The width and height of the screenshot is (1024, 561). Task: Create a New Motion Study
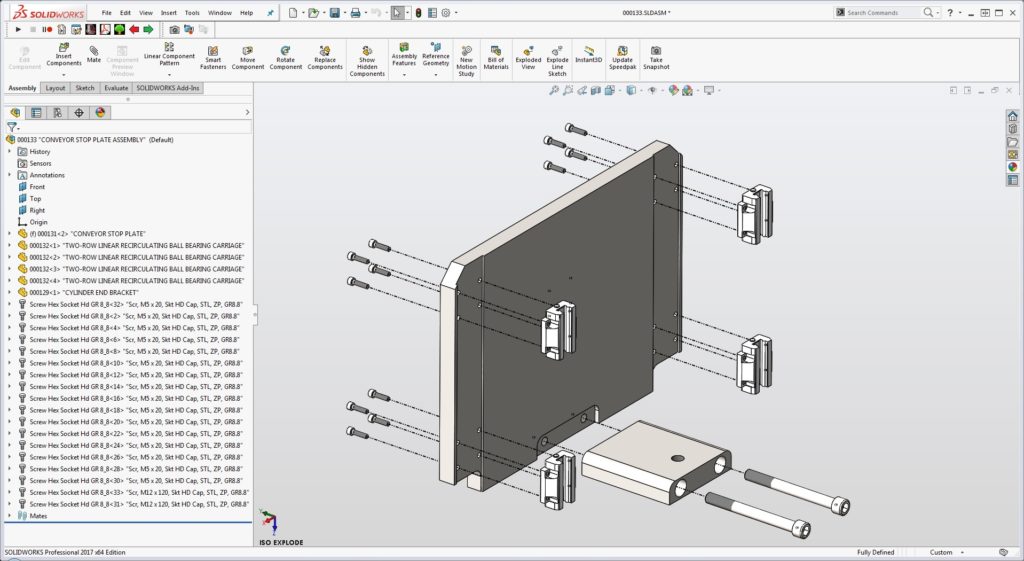[x=466, y=61]
